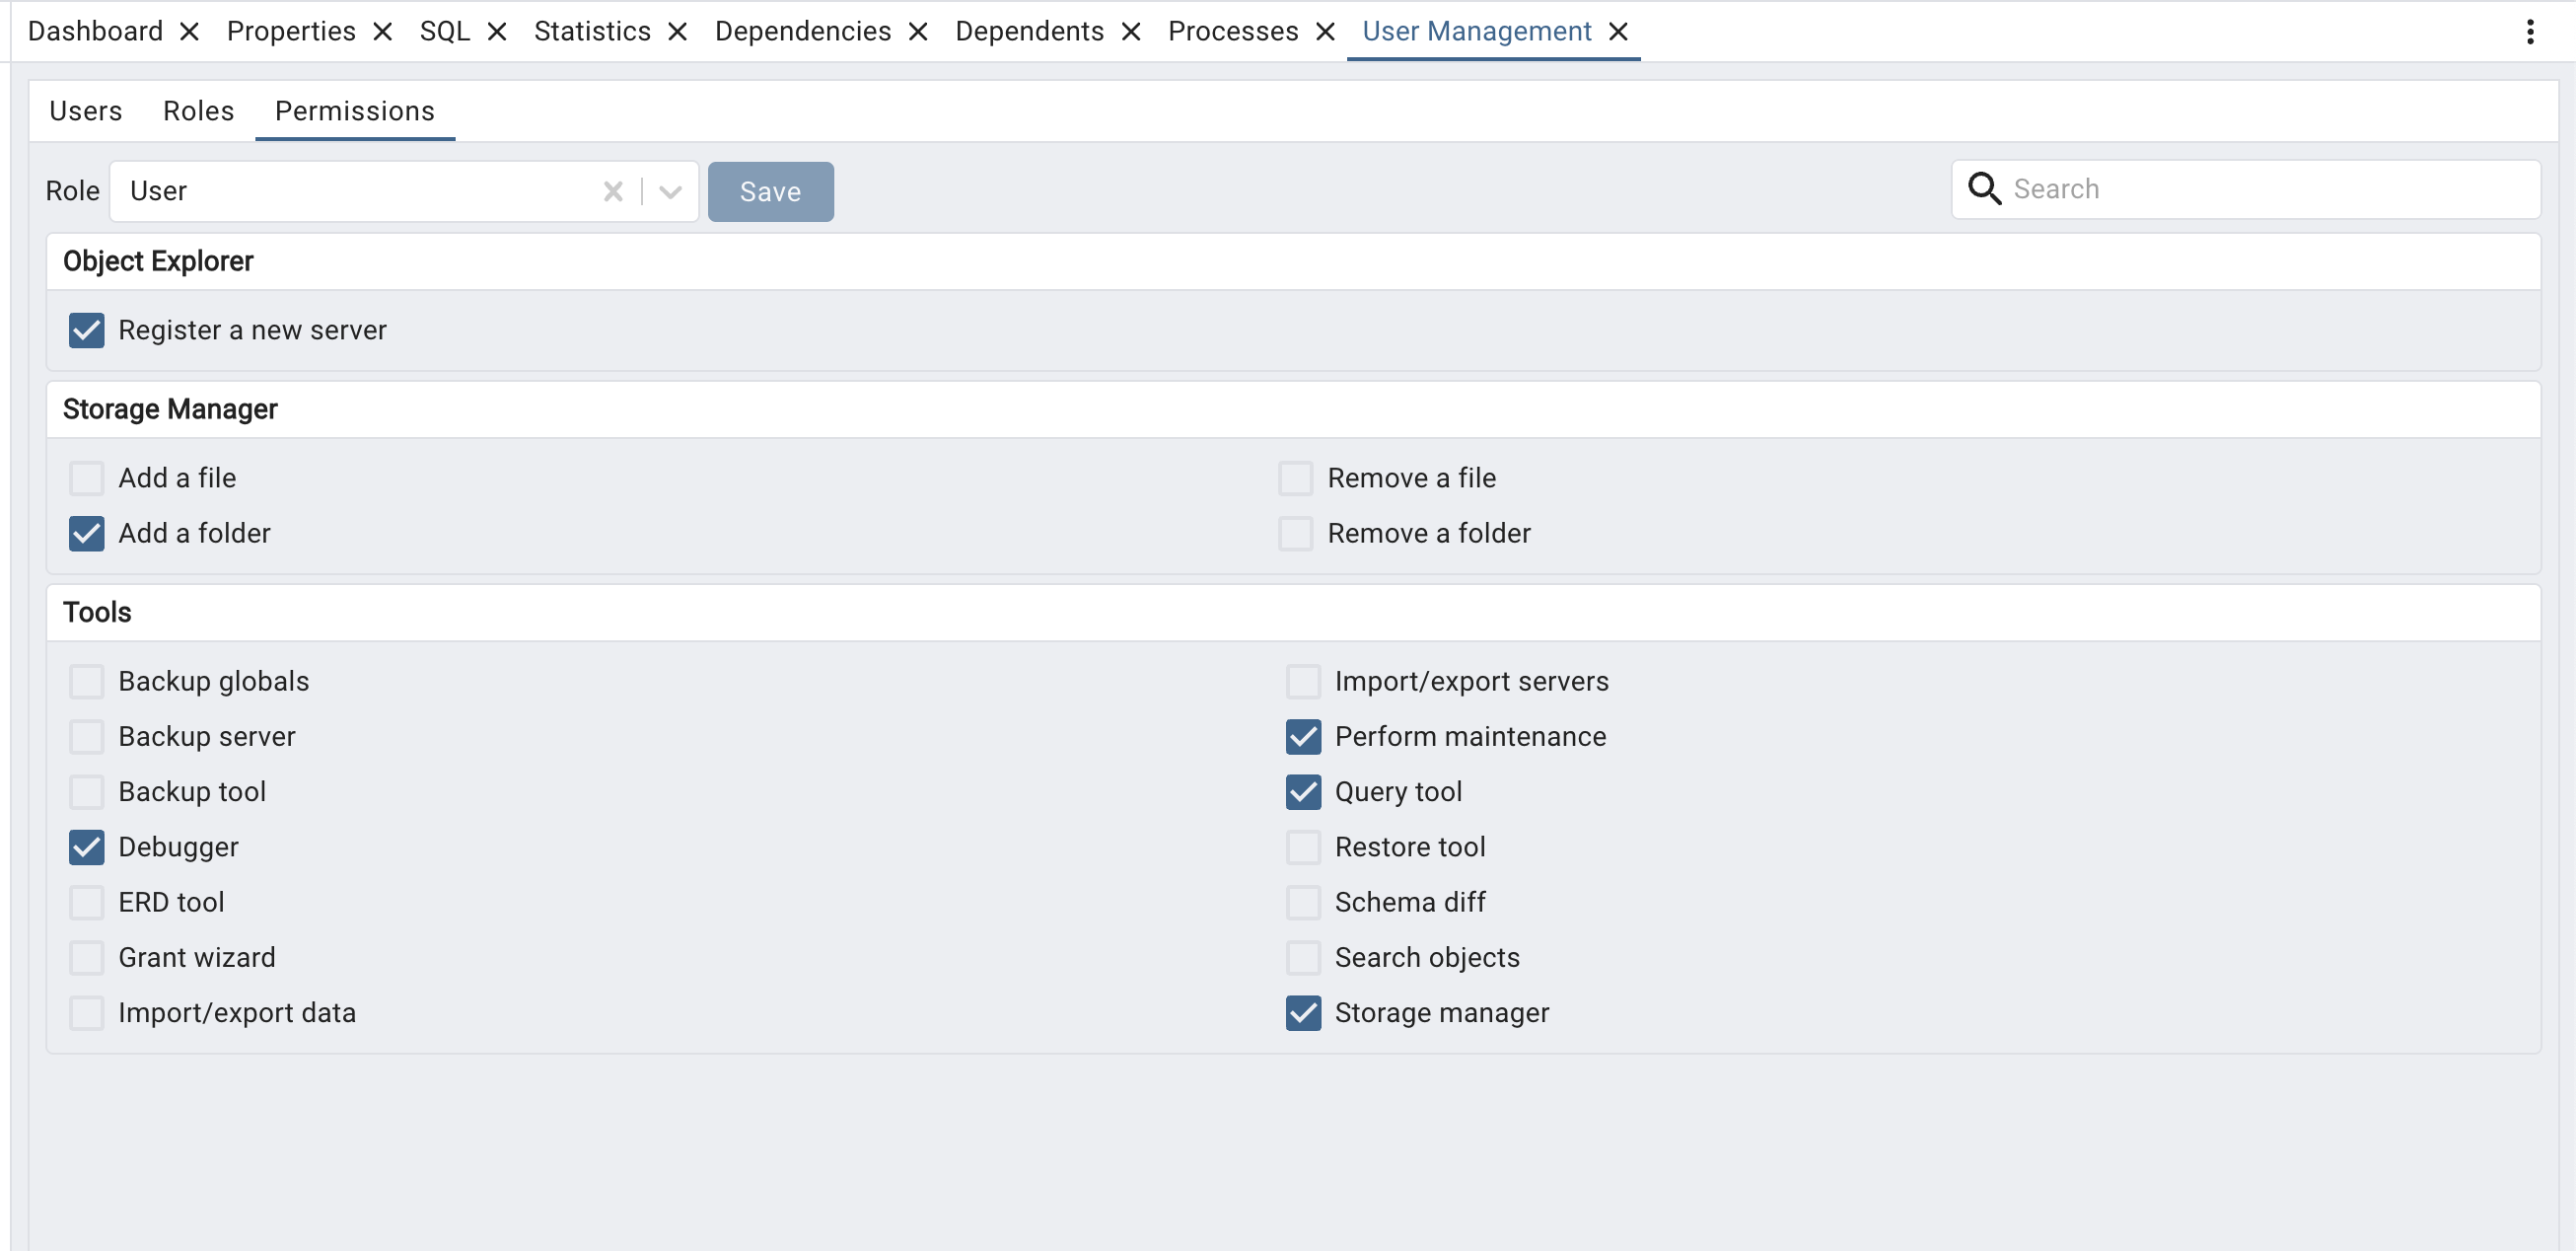Image resolution: width=2576 pixels, height=1251 pixels.
Task: Uncheck Register a new server
Action: coord(87,330)
